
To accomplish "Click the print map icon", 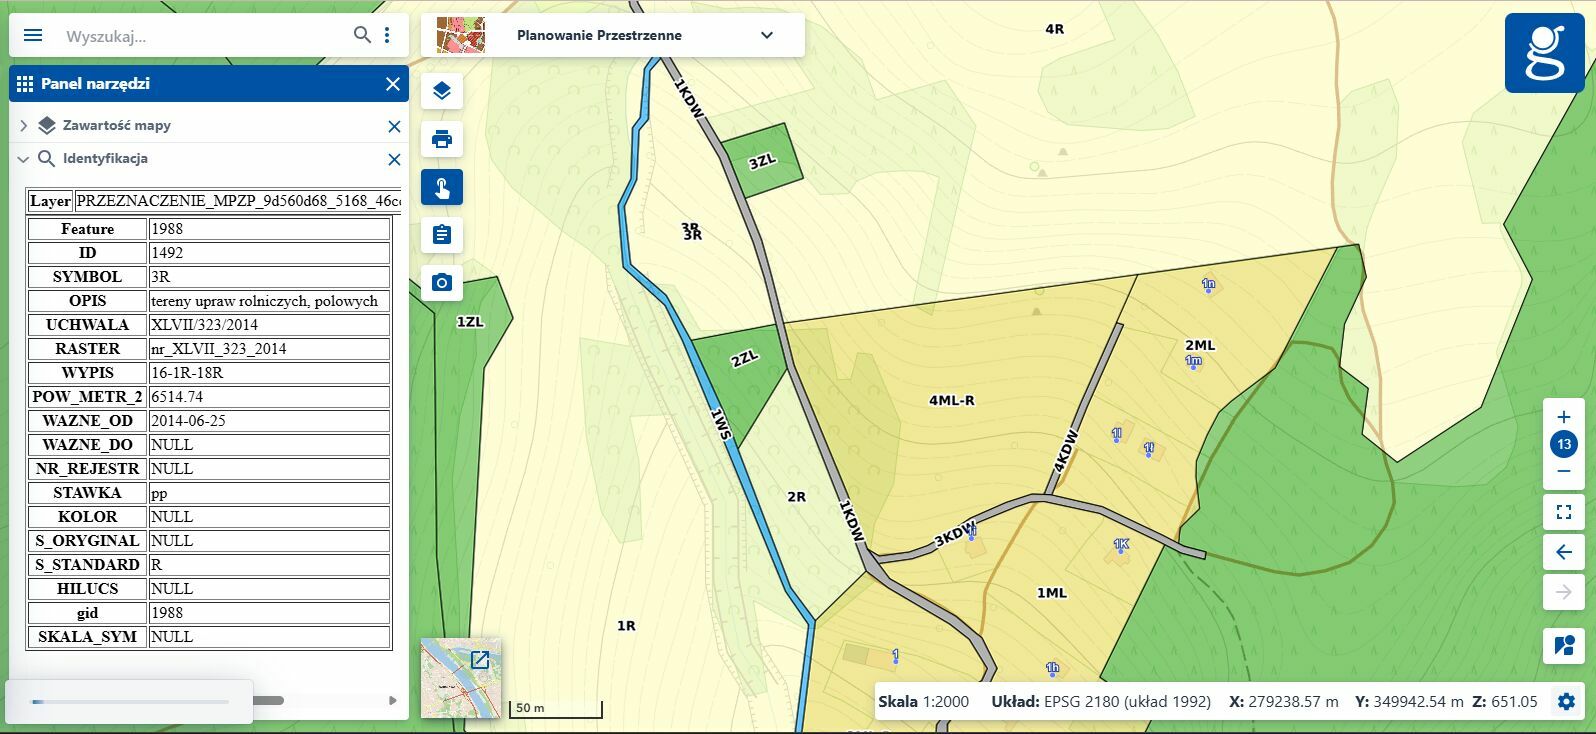I will pos(442,139).
